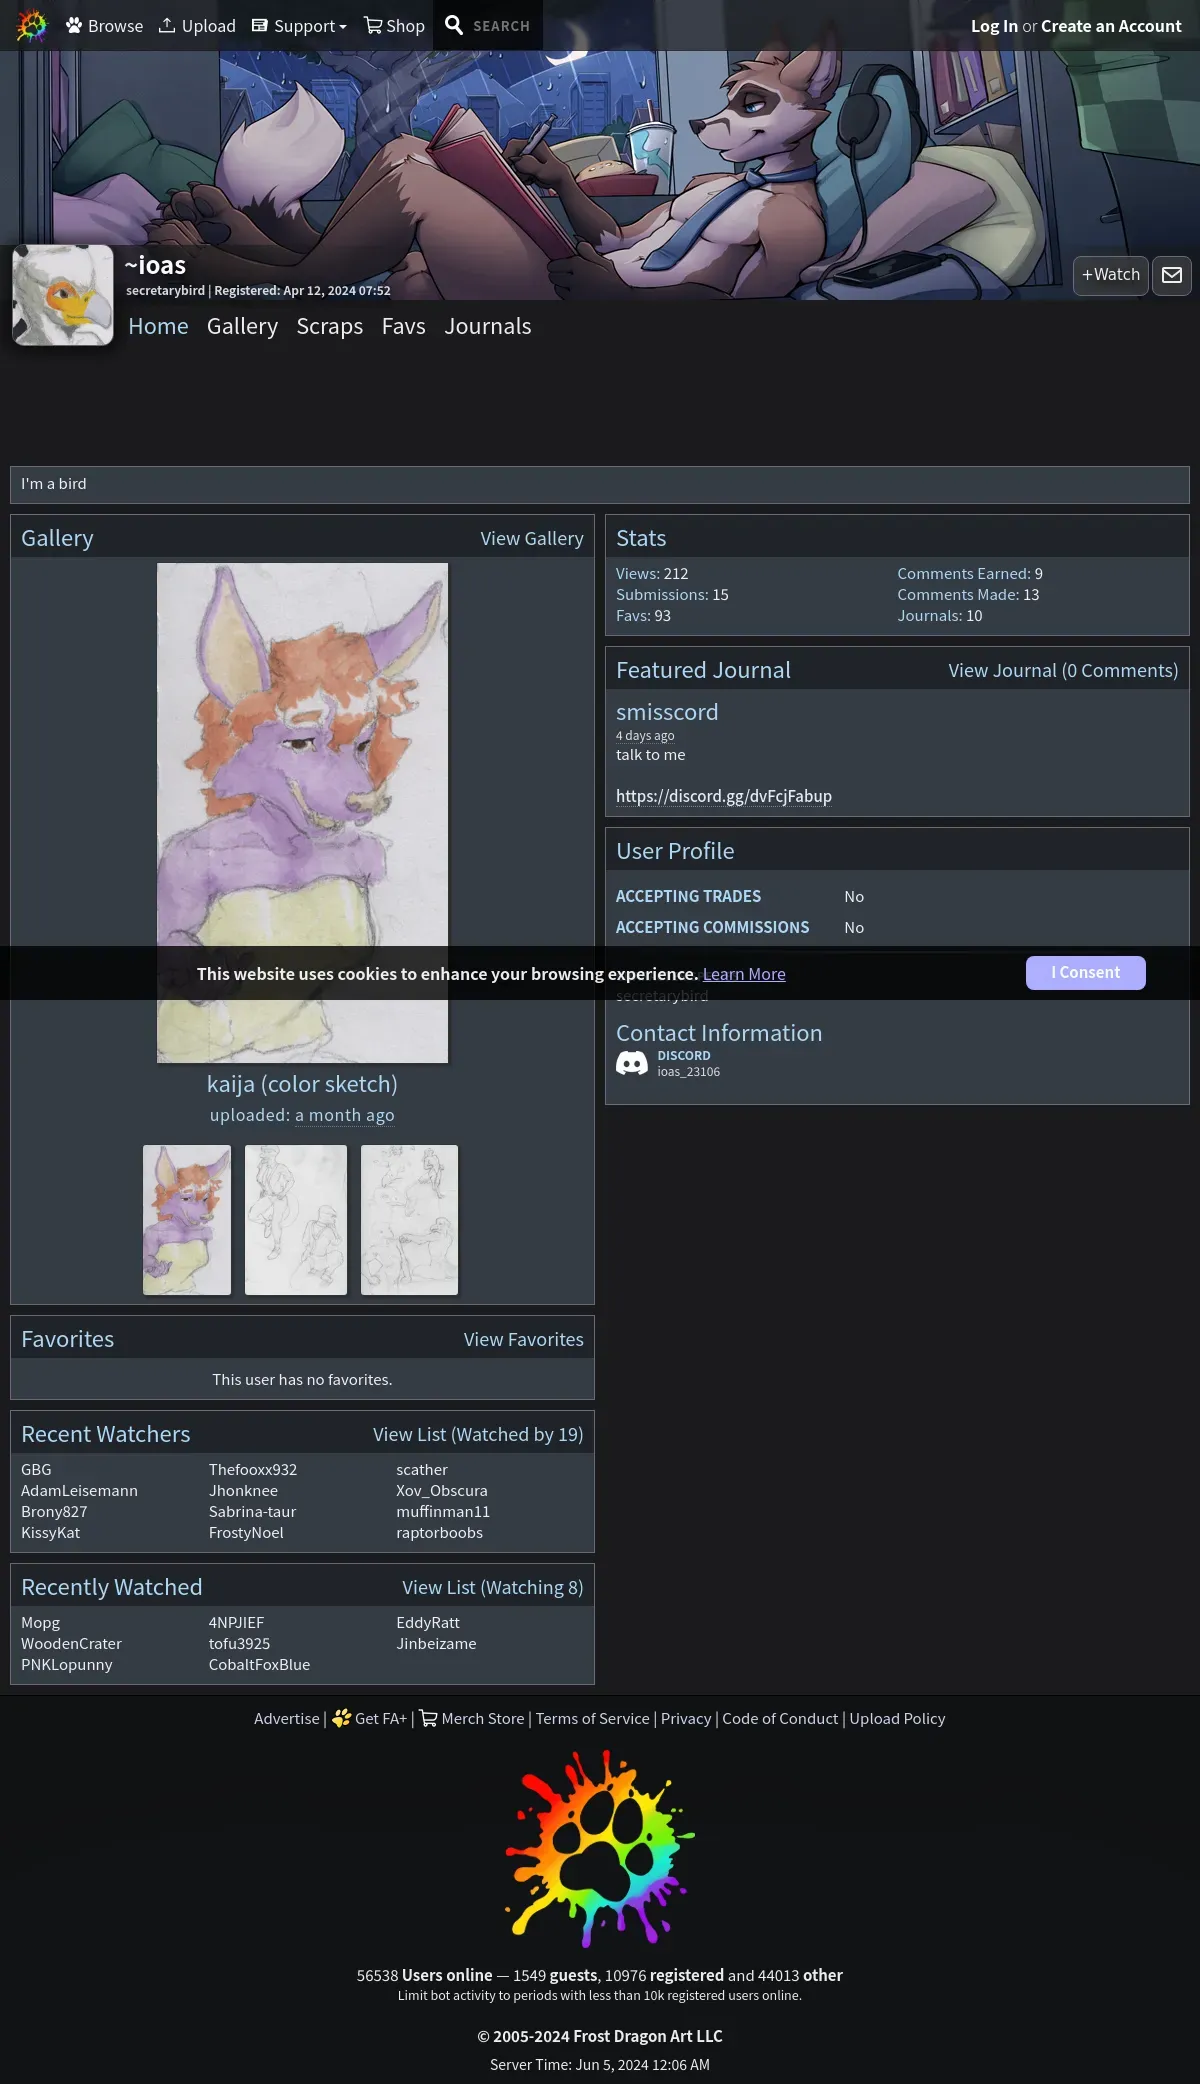Click watched user WoodenCrater
1200x2084 pixels.
coord(71,1643)
